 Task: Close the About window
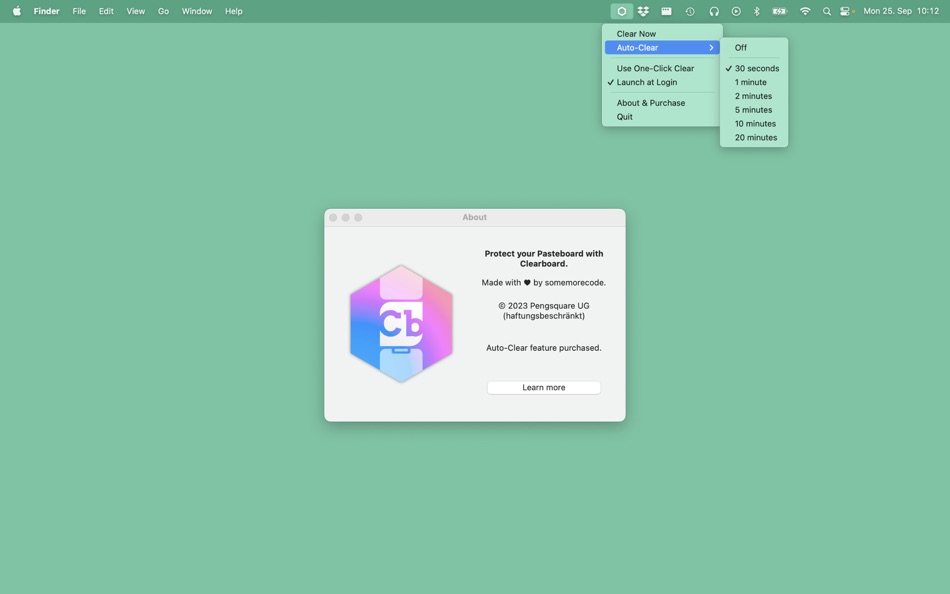333,218
